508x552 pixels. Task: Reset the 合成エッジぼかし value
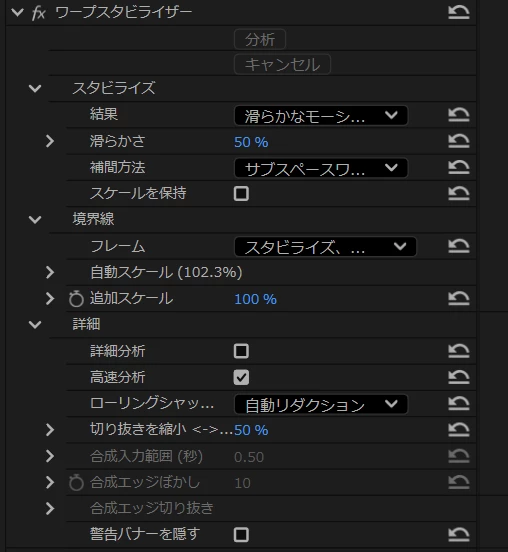point(459,482)
